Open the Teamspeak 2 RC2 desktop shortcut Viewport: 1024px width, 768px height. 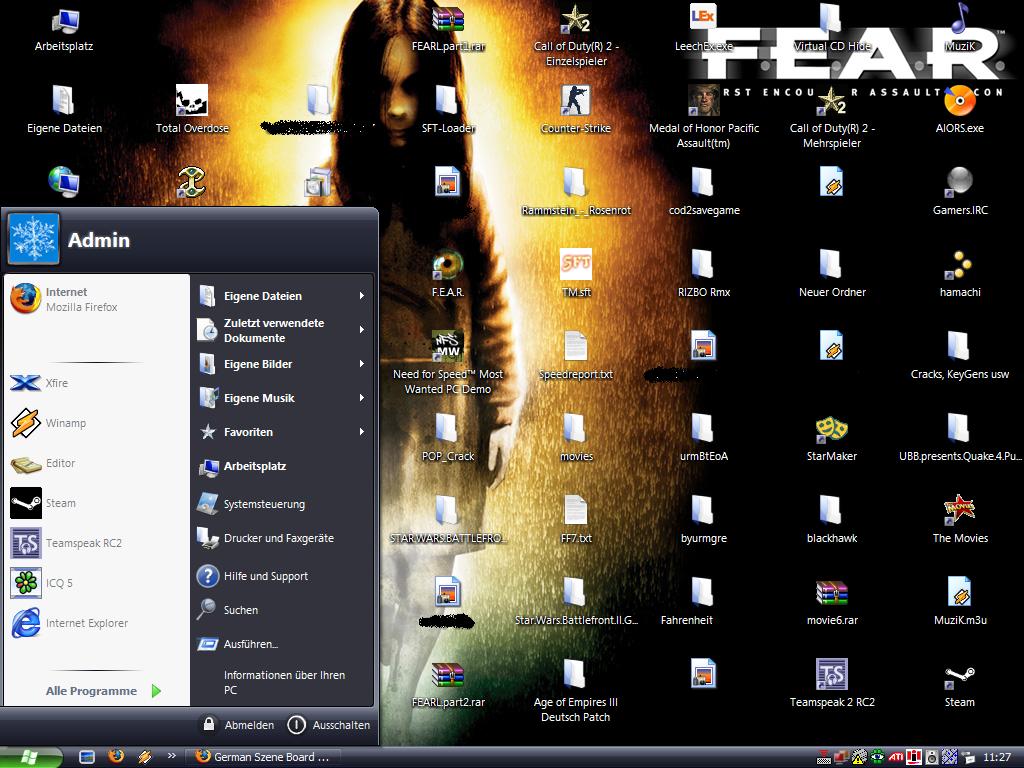(832, 684)
